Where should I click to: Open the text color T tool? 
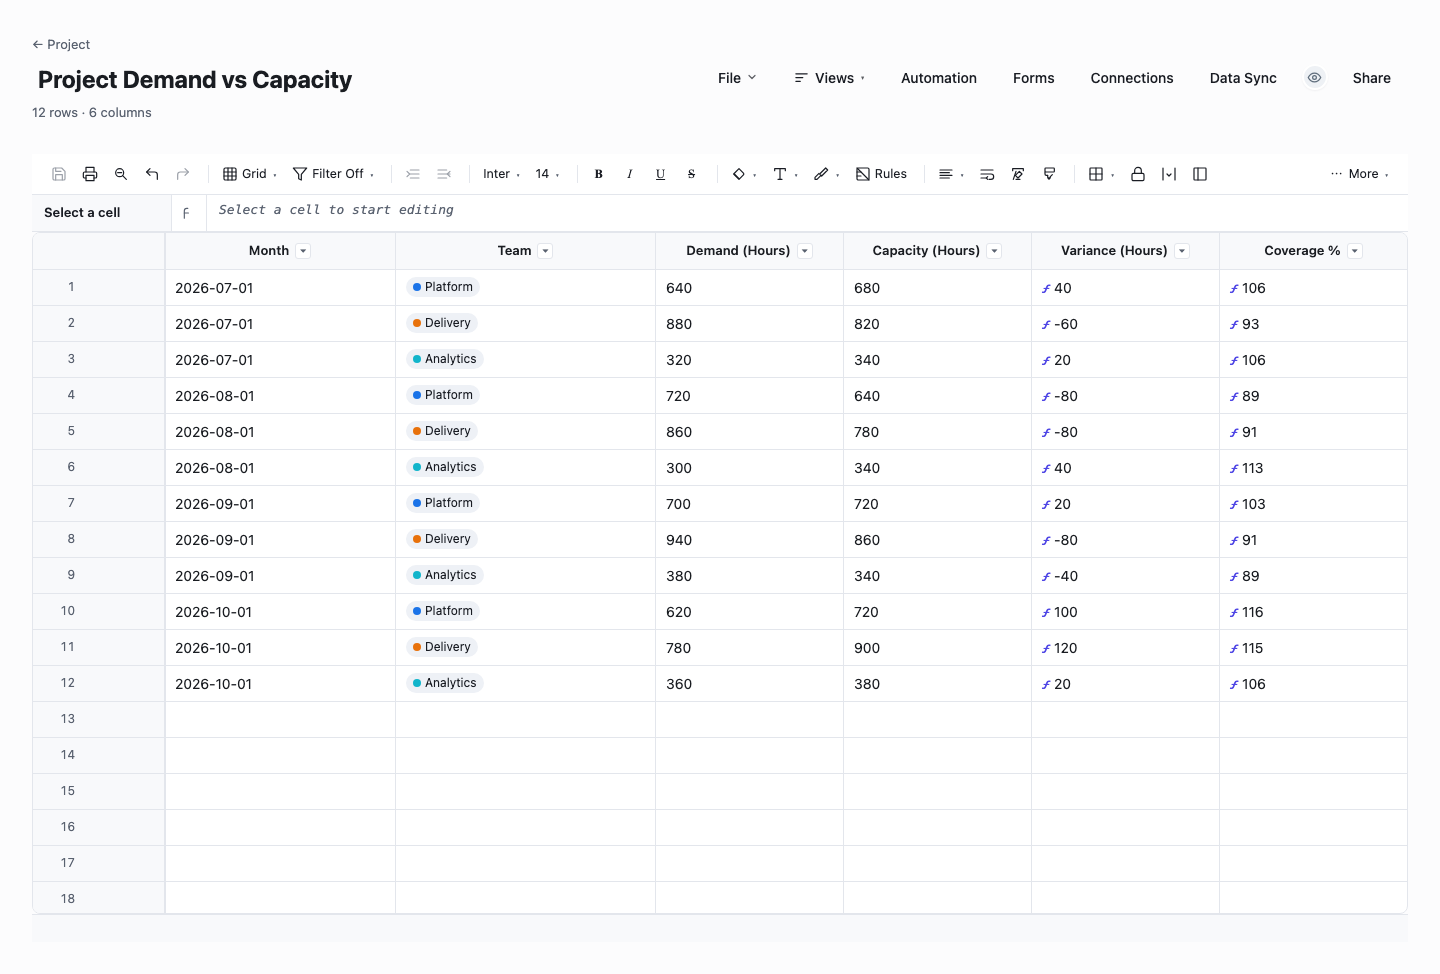785,174
